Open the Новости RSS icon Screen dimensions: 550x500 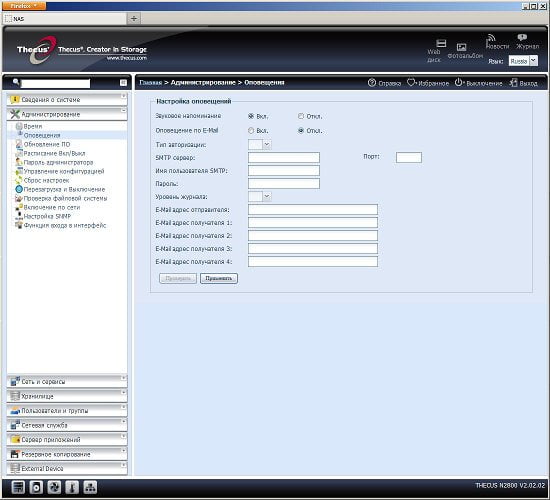(491, 38)
